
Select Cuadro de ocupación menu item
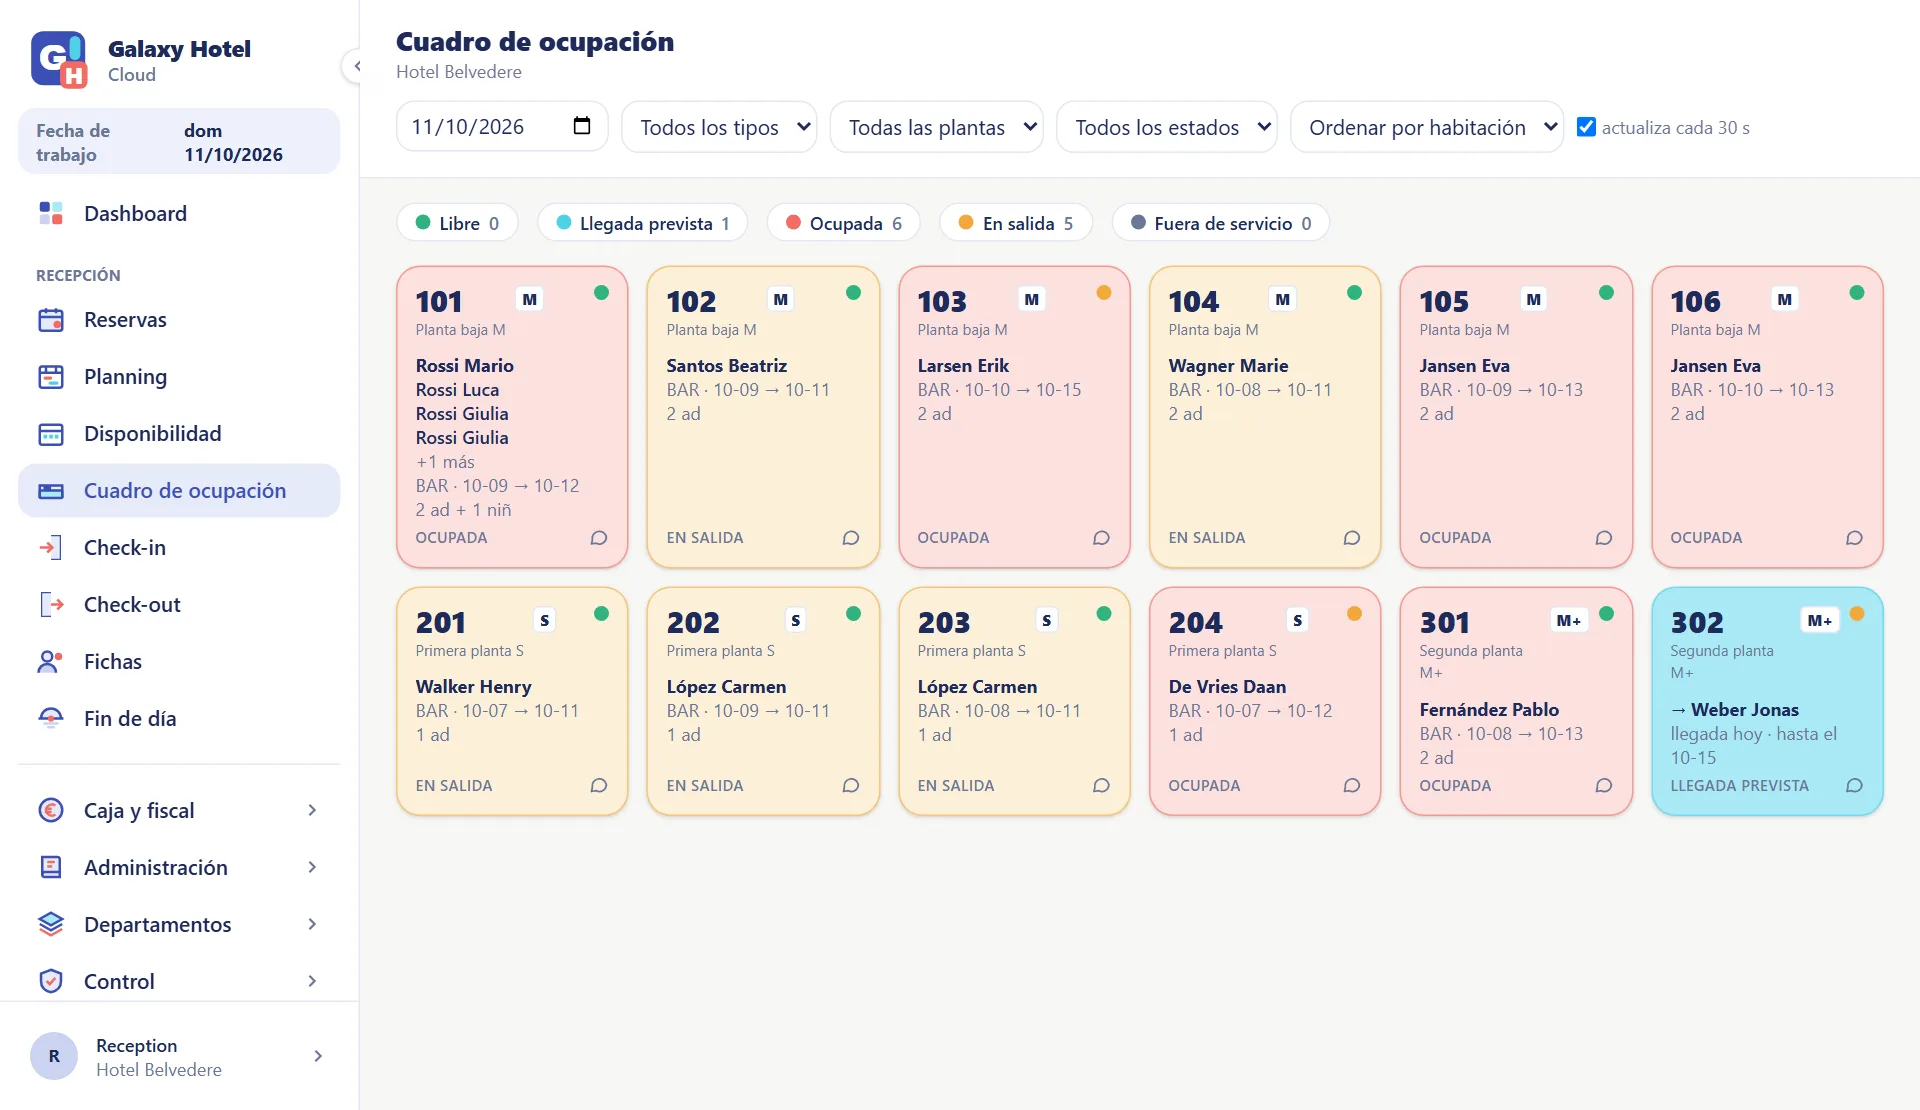179,491
